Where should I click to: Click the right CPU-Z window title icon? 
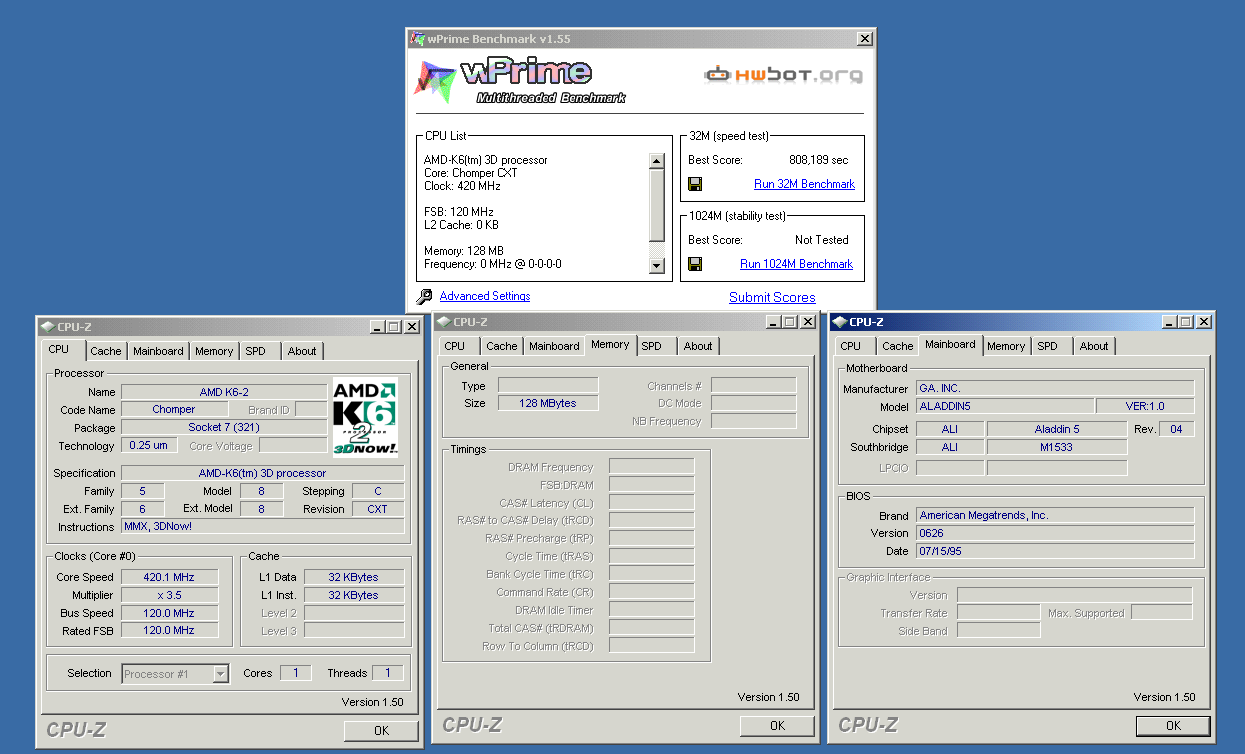click(839, 322)
